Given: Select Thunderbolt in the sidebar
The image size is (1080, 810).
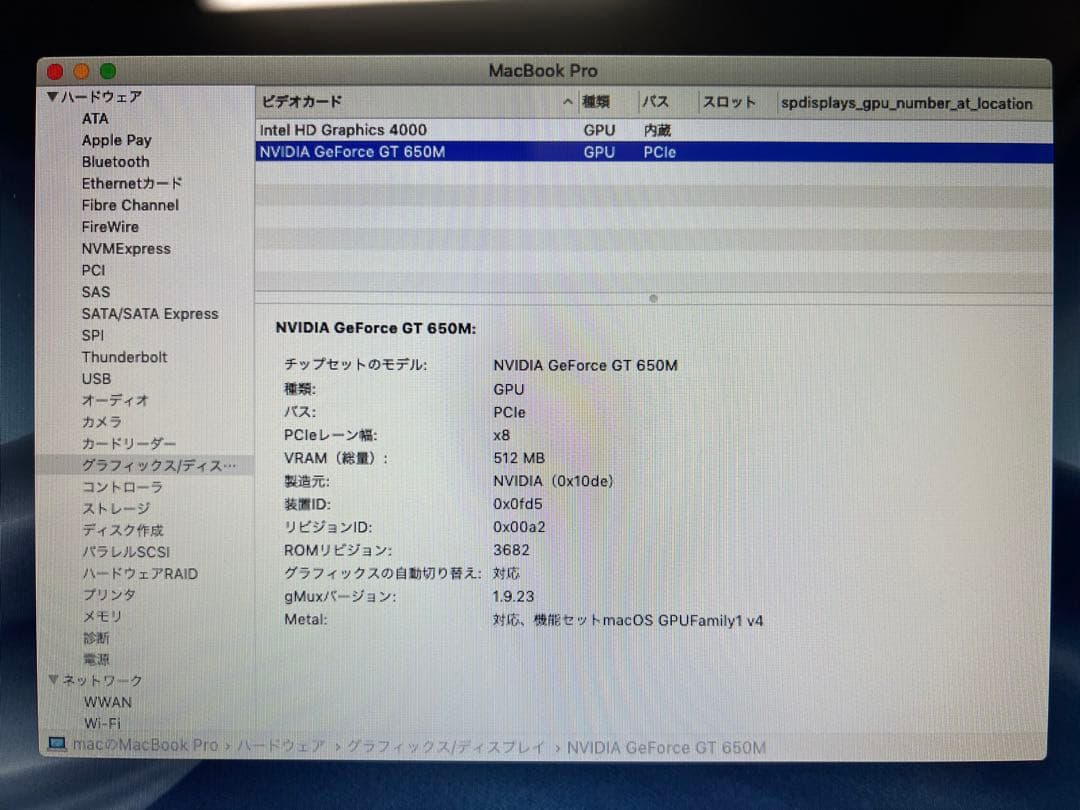Looking at the screenshot, I should [x=124, y=357].
